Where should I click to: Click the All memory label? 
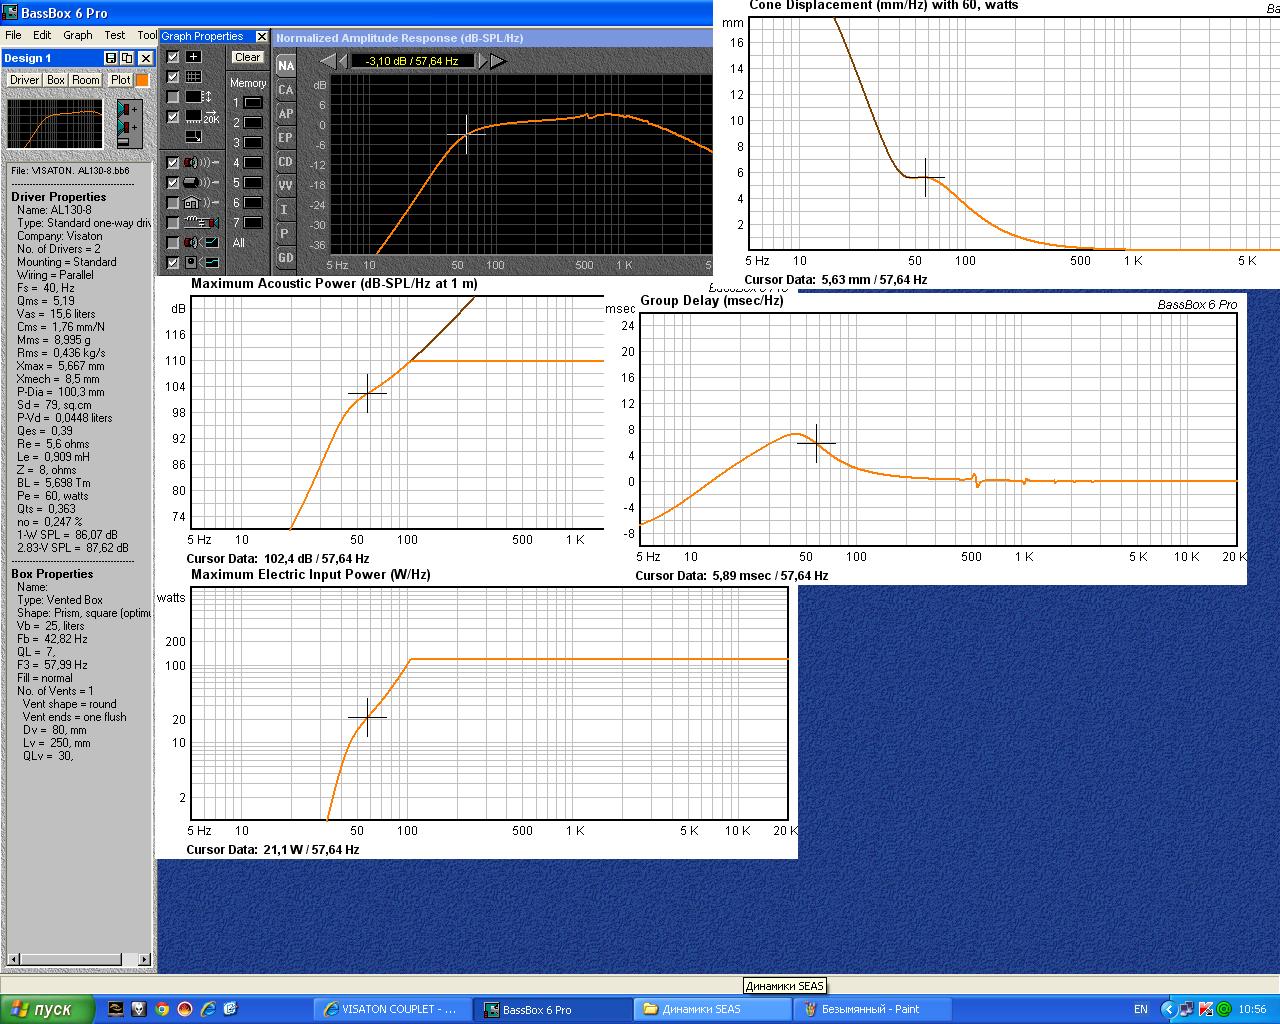pos(238,243)
